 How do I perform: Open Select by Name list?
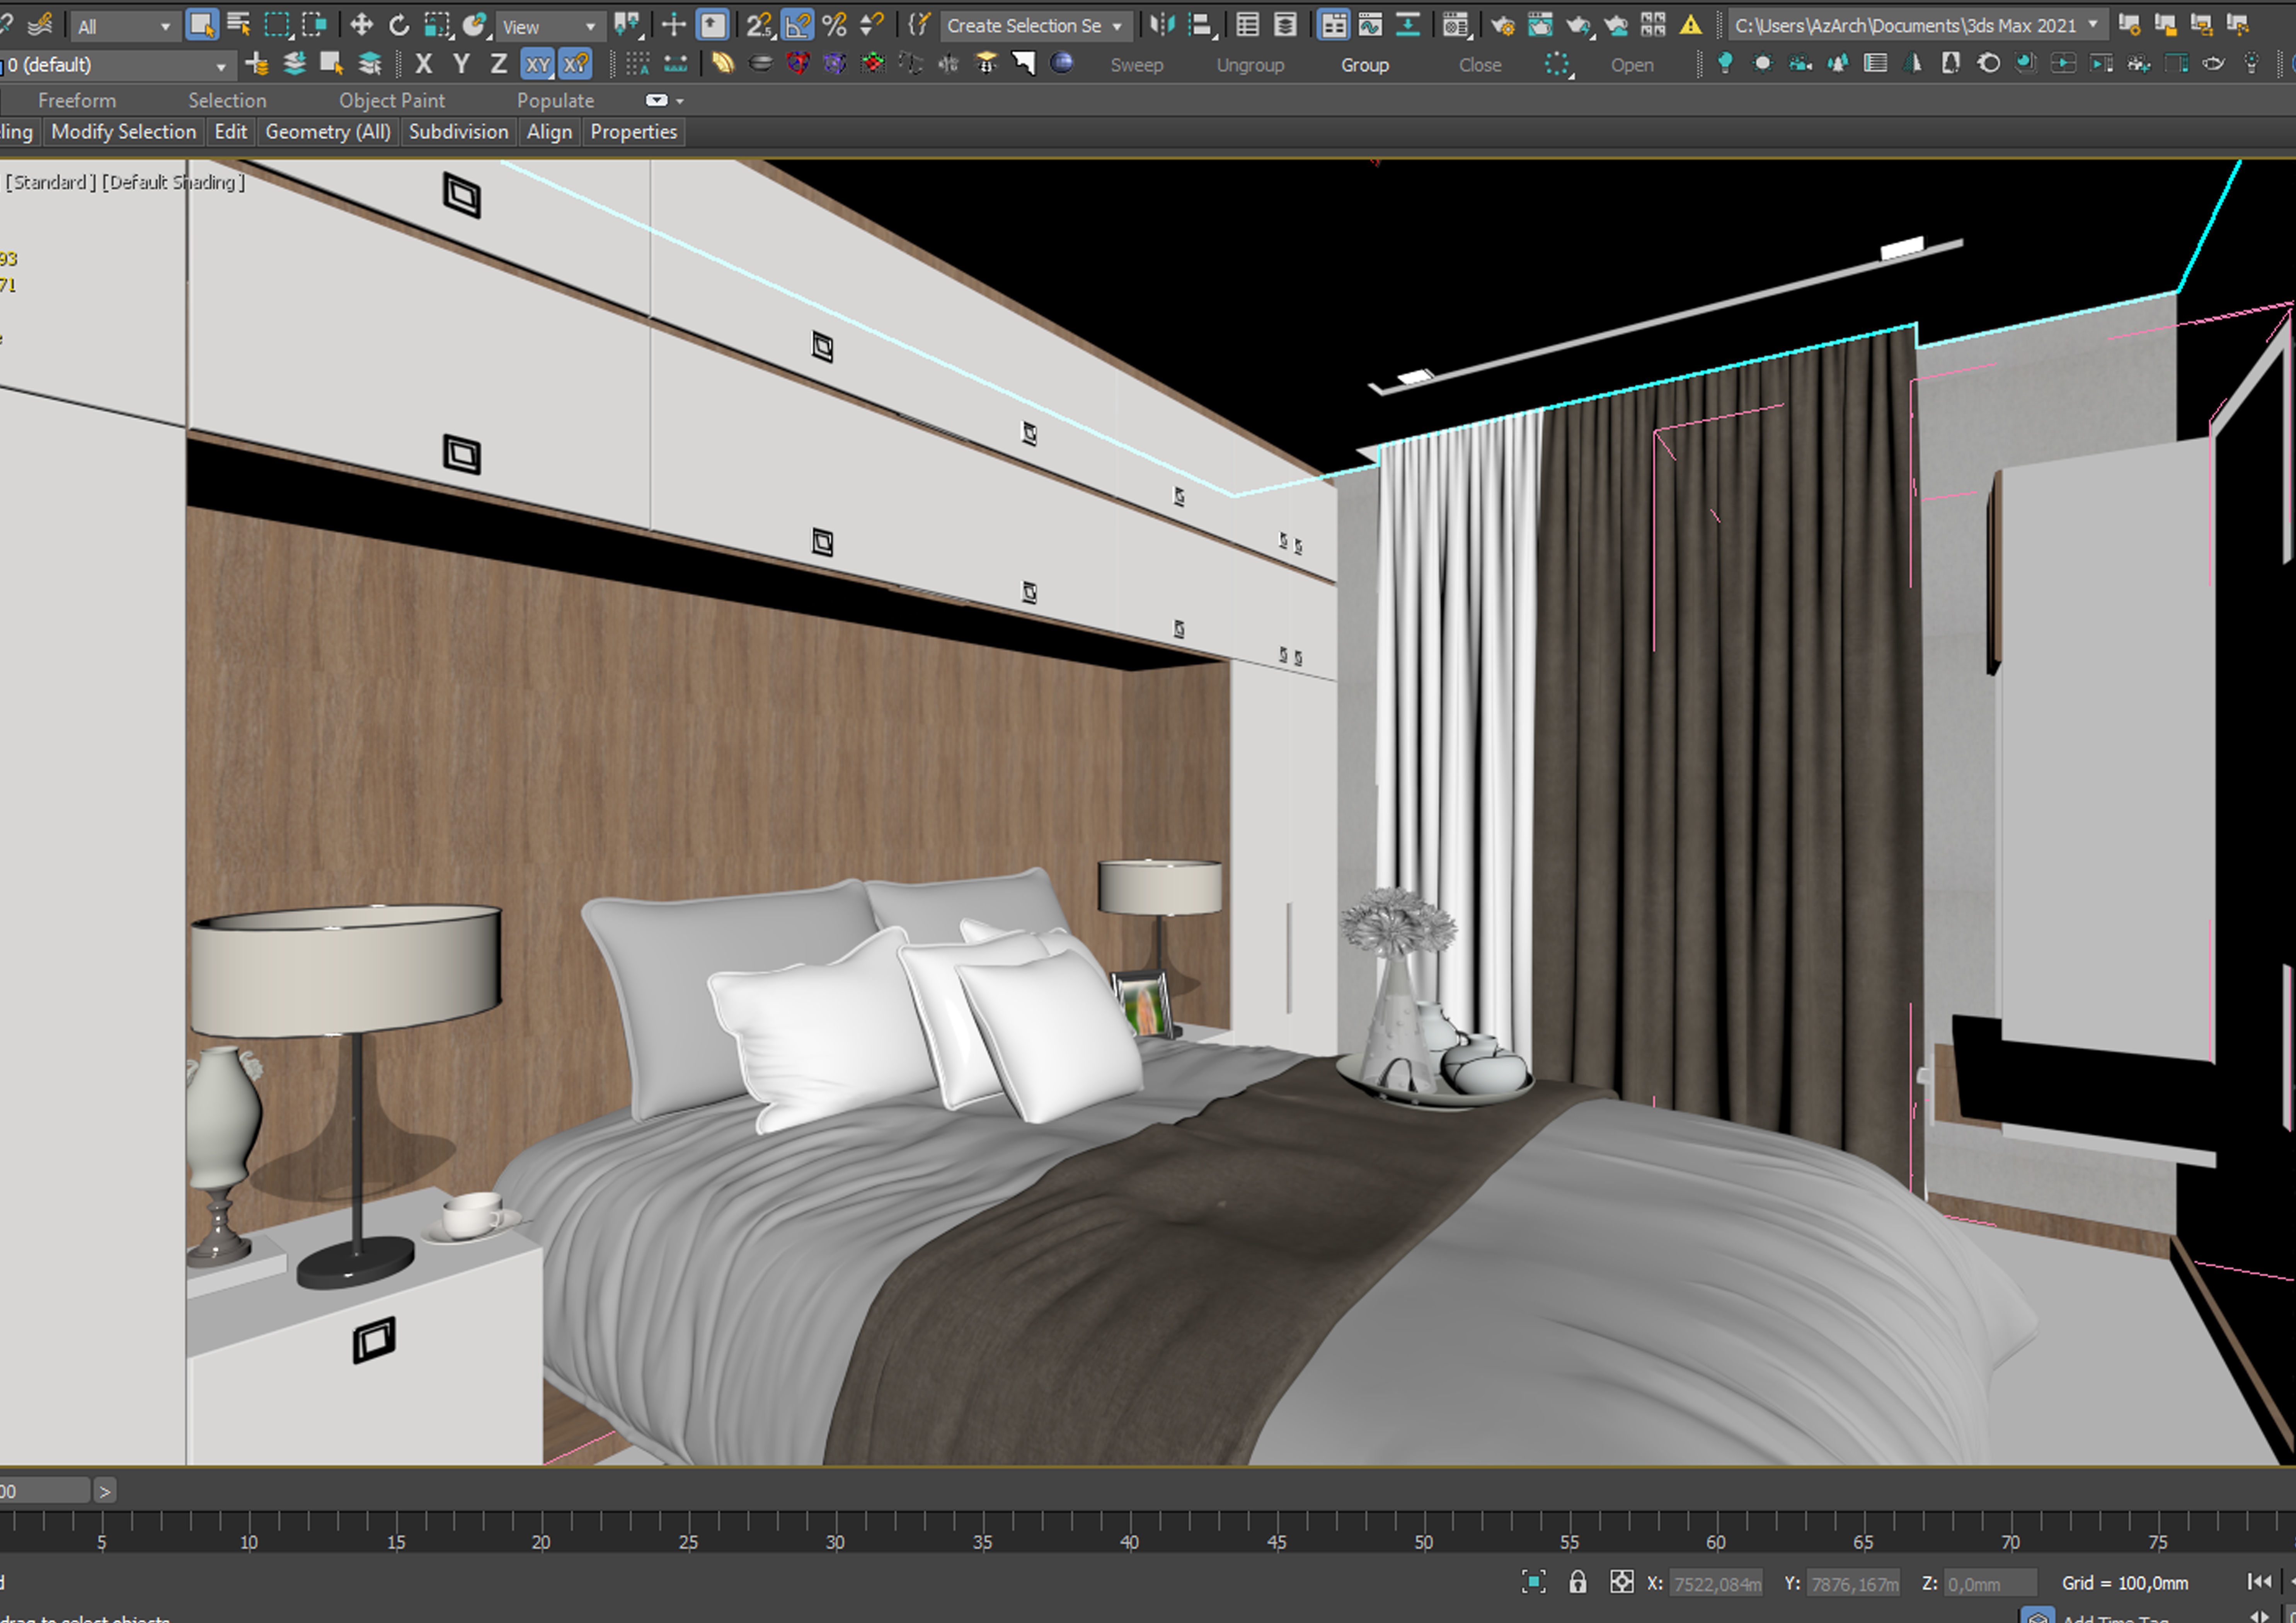[239, 25]
